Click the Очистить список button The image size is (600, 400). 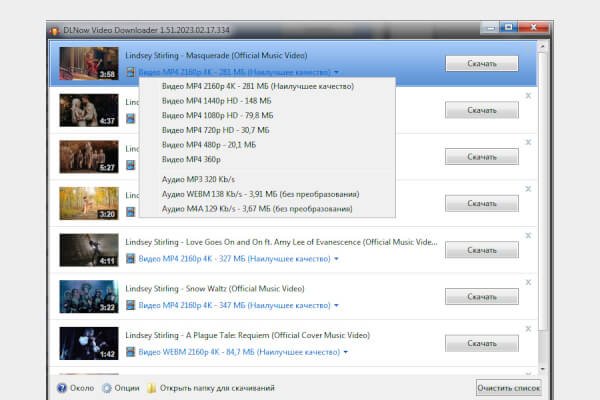pos(509,388)
